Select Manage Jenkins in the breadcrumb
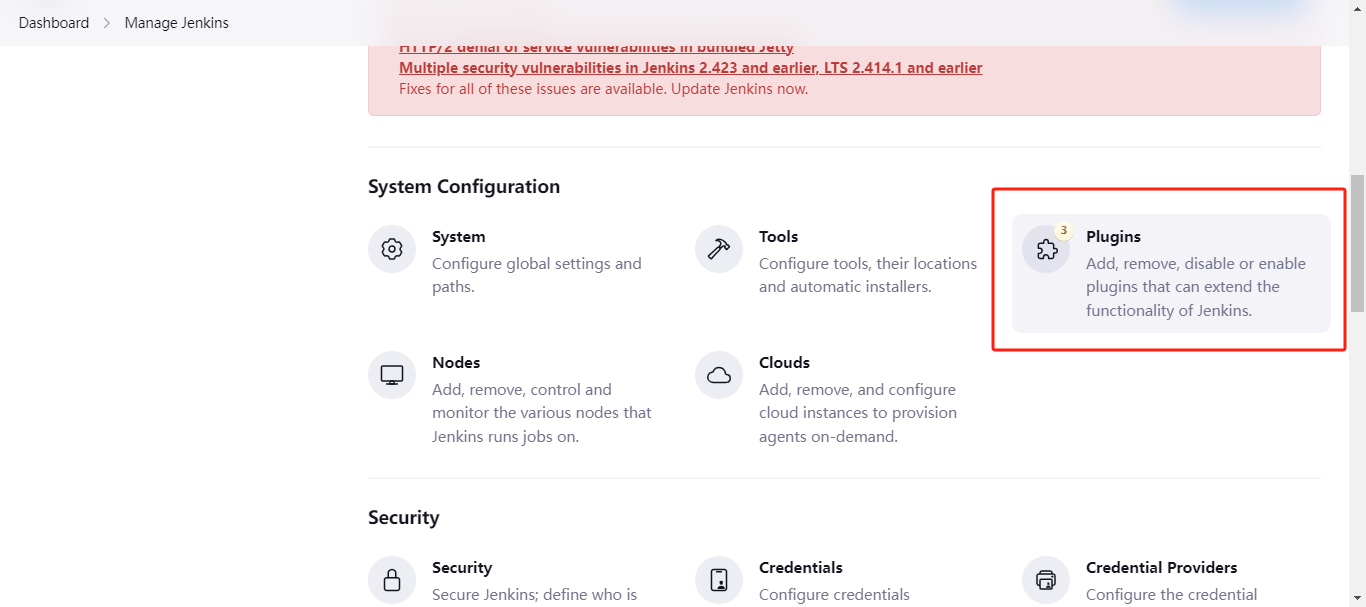This screenshot has height=607, width=1366. [176, 23]
